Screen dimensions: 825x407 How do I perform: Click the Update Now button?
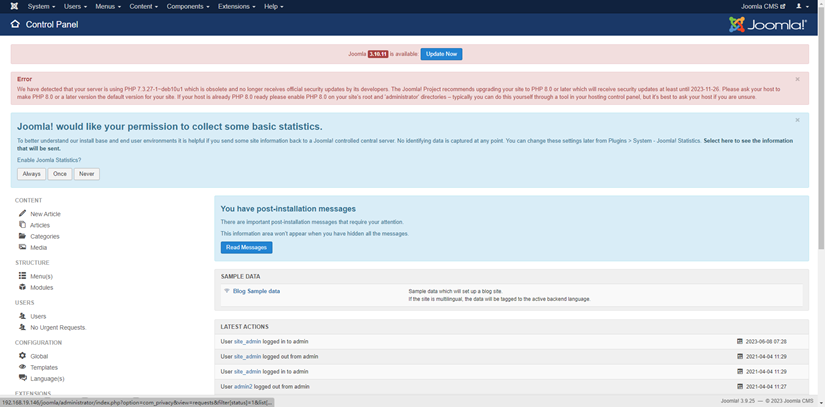pyautogui.click(x=441, y=54)
